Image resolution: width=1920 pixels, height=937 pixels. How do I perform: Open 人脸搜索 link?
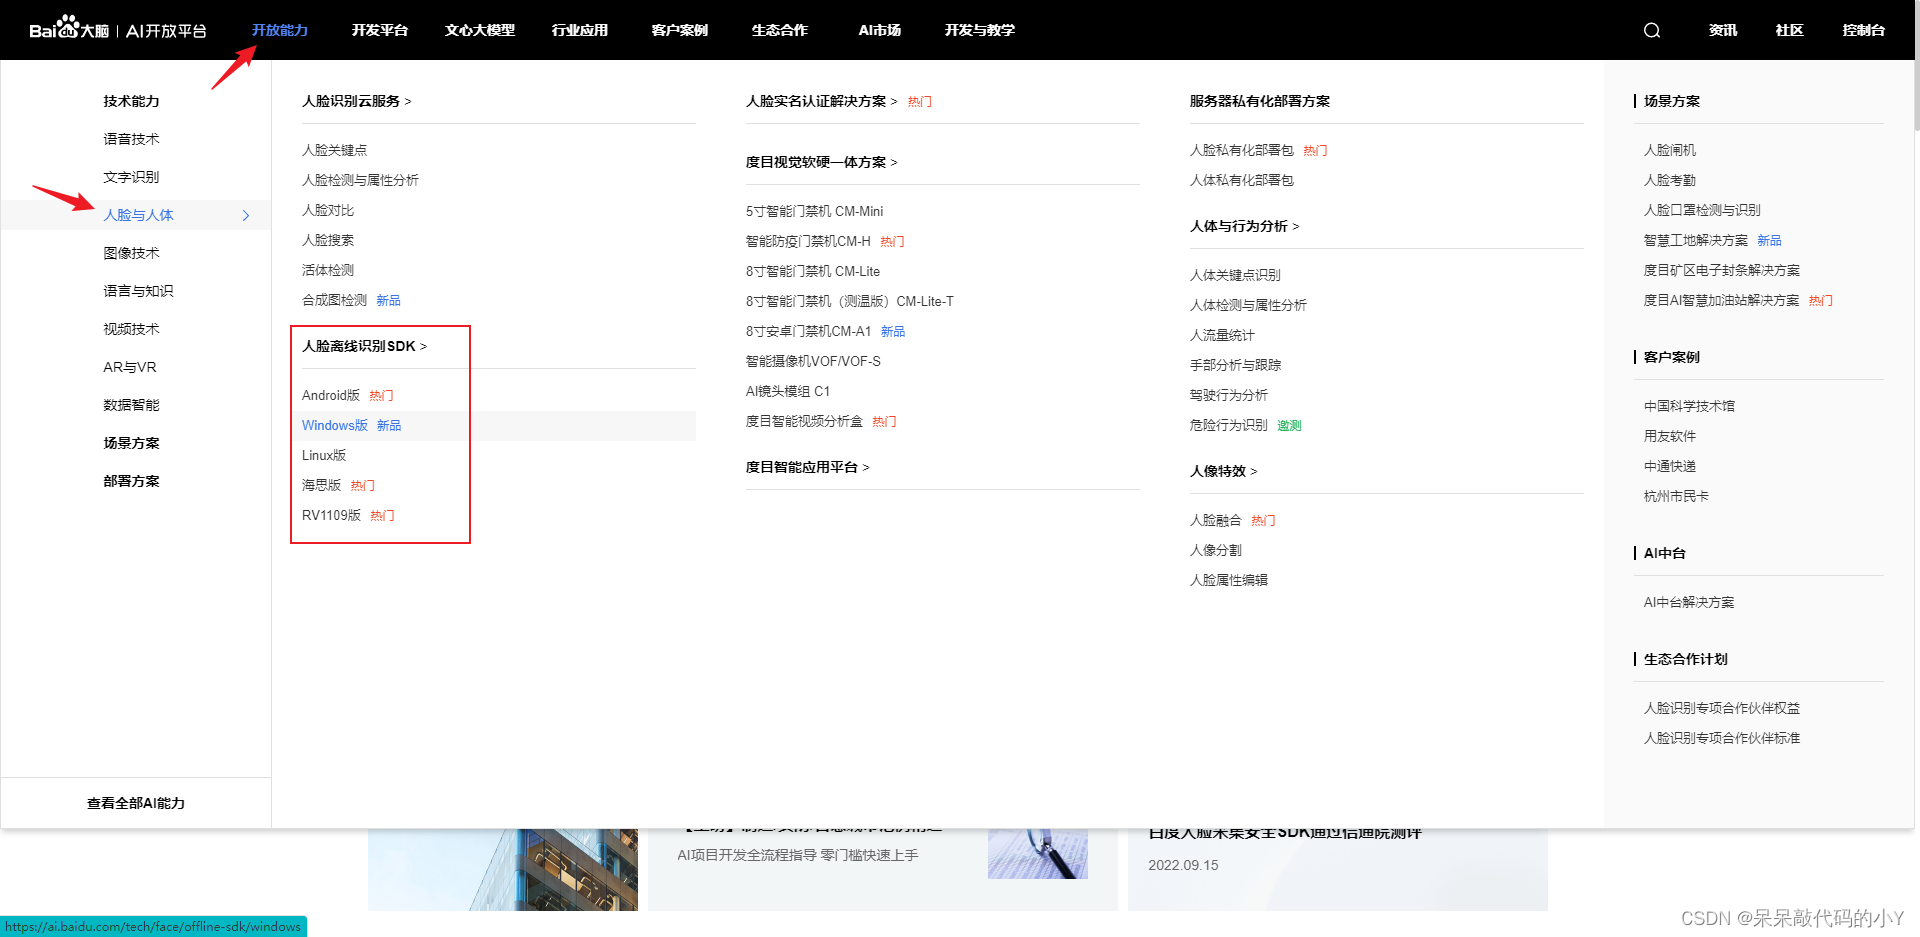coord(328,240)
